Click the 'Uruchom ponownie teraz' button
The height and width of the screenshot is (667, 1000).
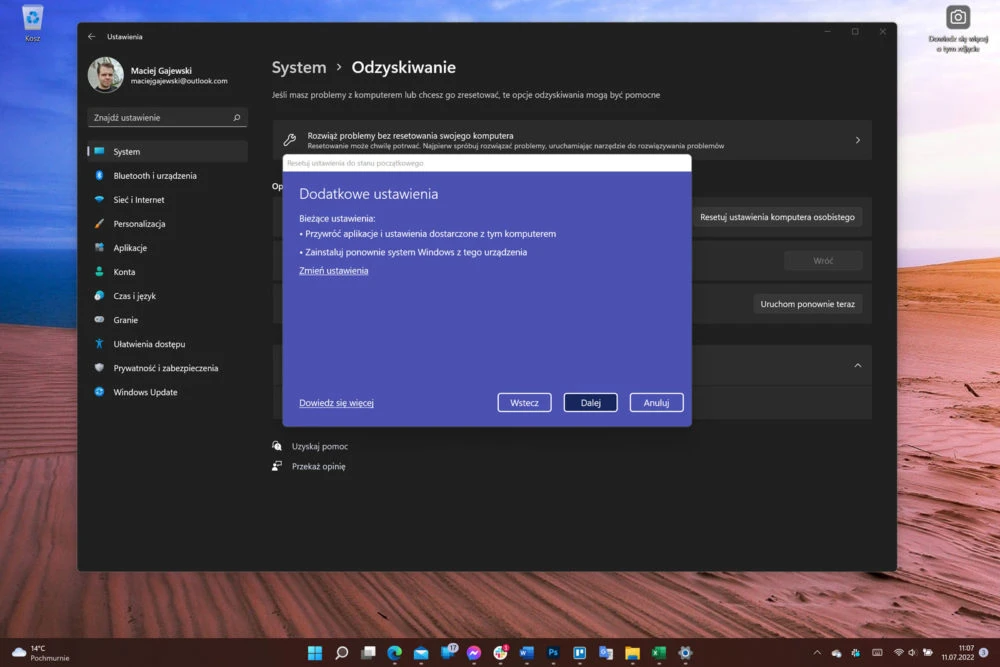click(x=807, y=304)
